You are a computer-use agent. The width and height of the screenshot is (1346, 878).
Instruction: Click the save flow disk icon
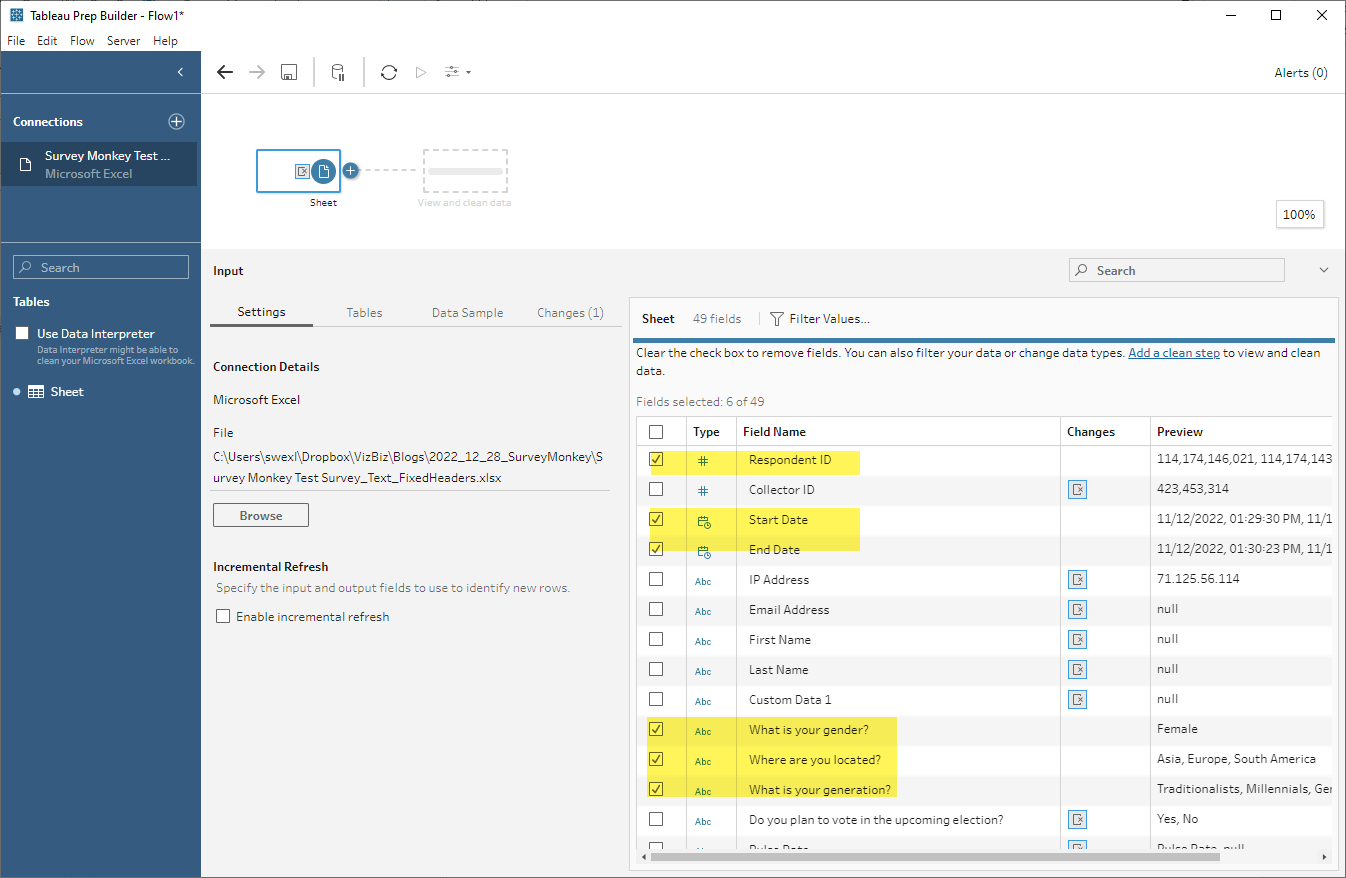[x=289, y=72]
